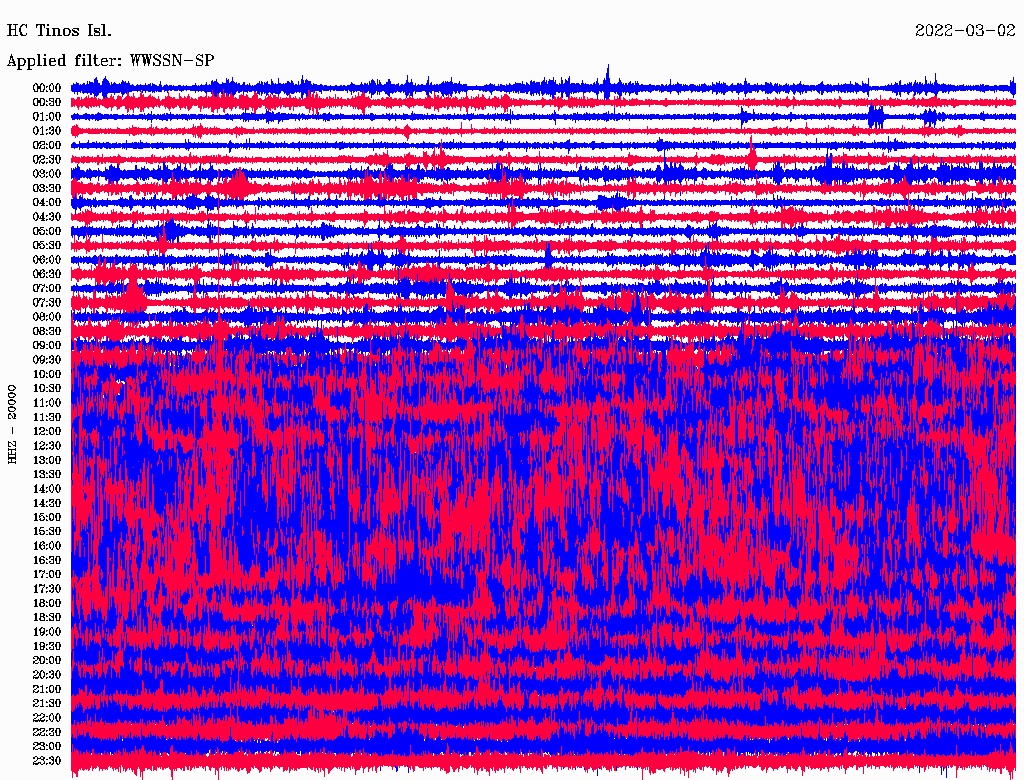Select the 18:00 time label

47,603
